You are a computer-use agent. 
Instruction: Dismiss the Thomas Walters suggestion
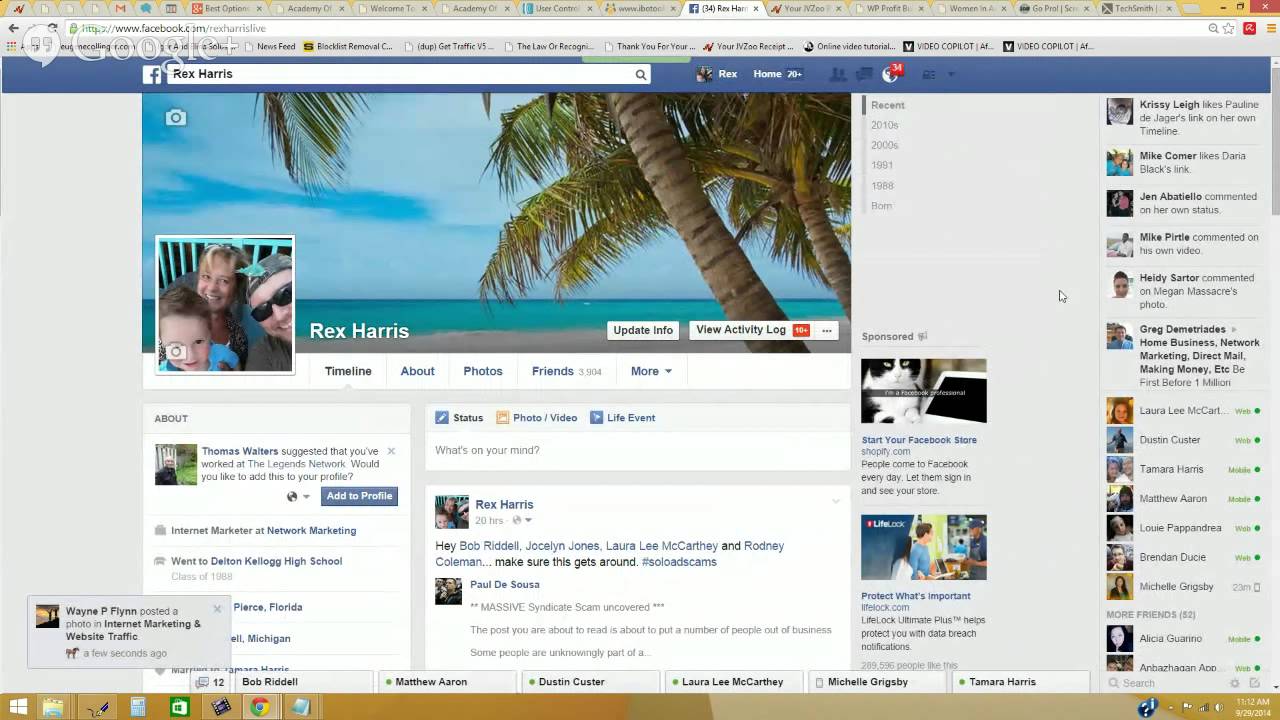[391, 451]
